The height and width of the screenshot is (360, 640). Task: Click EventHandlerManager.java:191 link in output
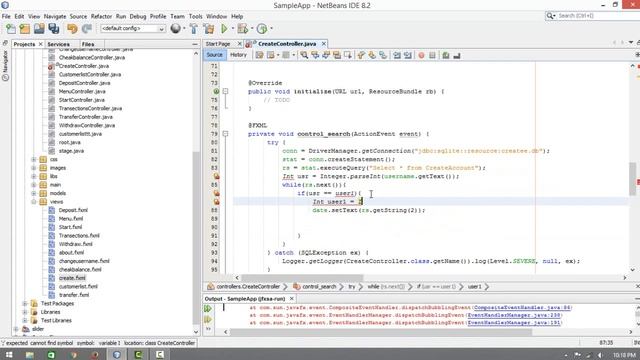(x=514, y=322)
